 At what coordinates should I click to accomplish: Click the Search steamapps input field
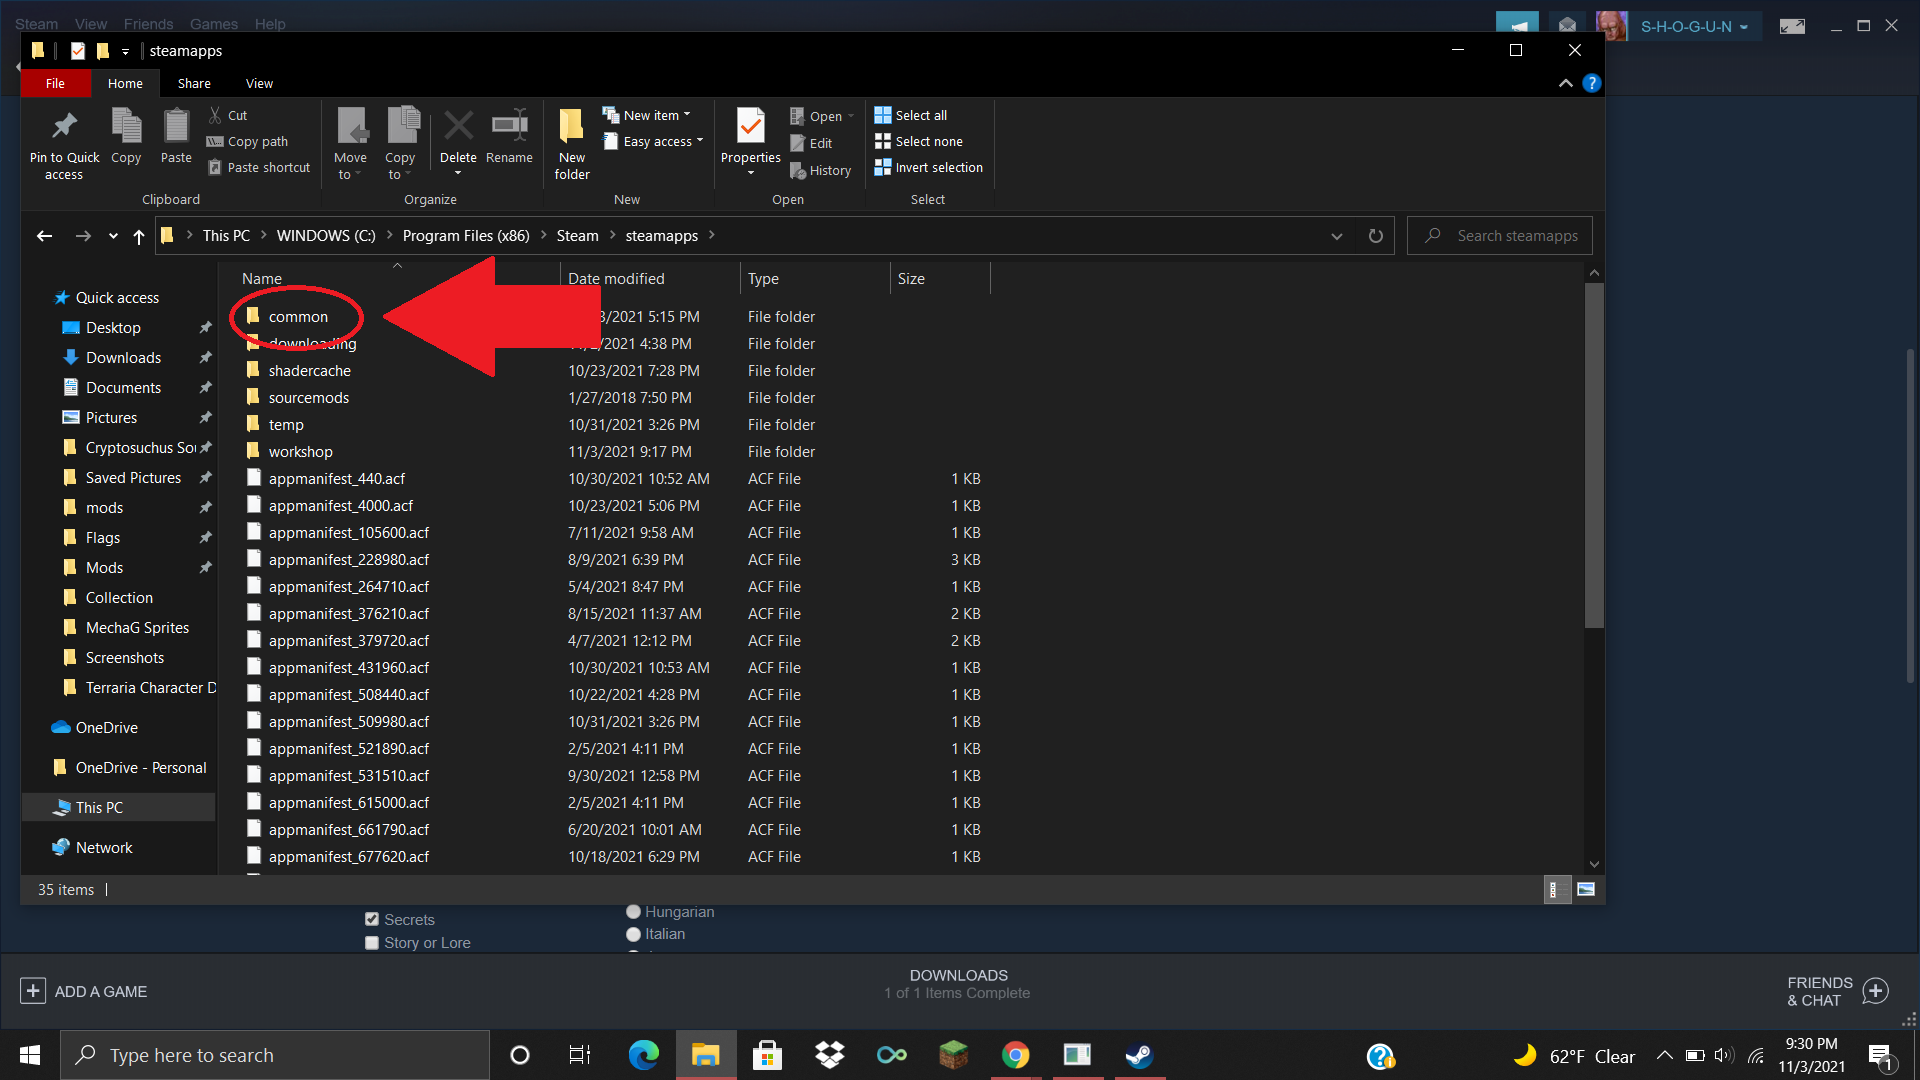[1516, 236]
